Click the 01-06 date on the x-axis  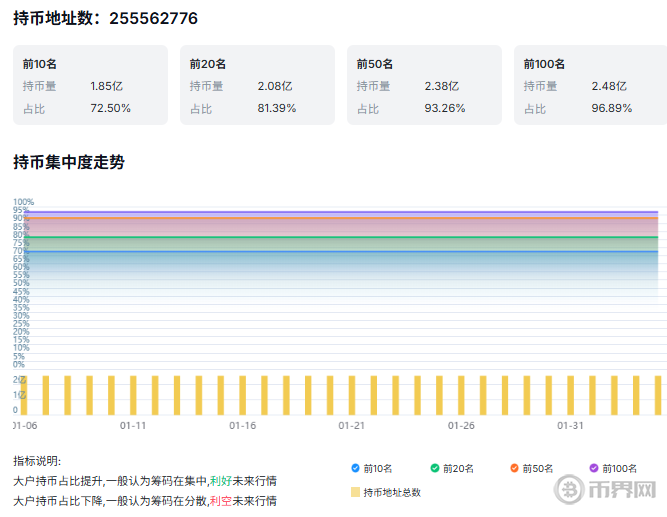click(25, 425)
